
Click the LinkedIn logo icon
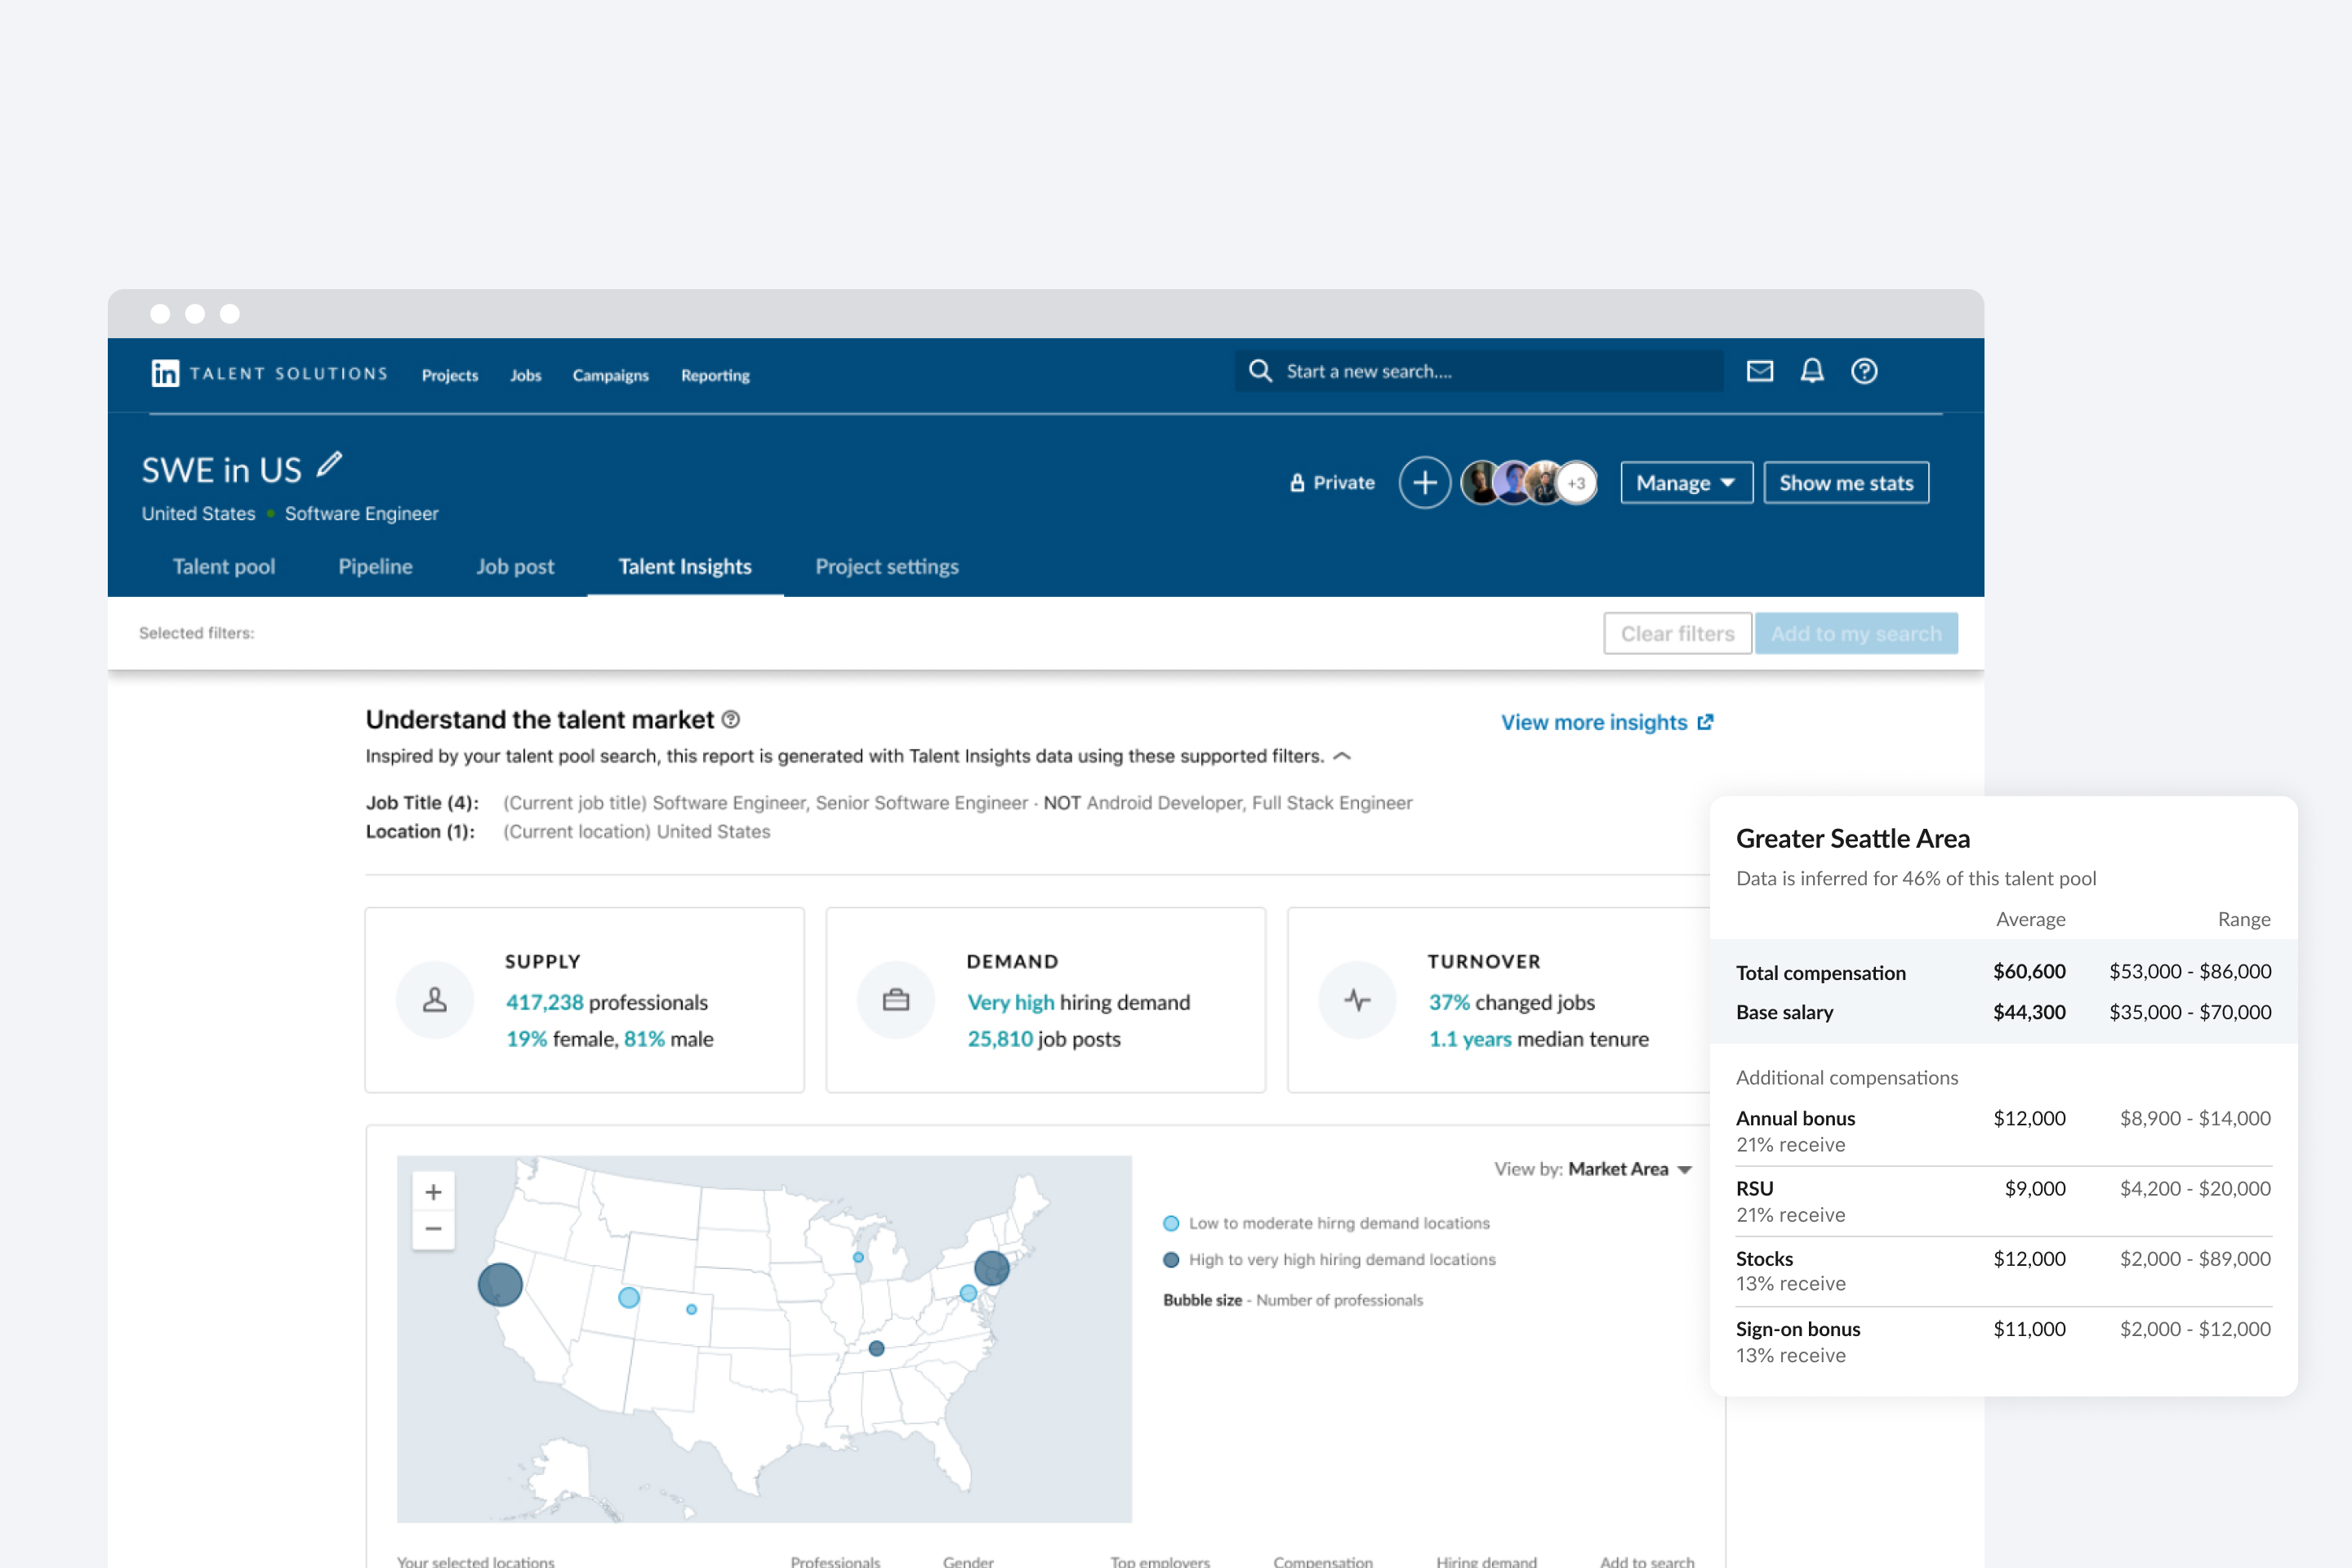point(165,373)
